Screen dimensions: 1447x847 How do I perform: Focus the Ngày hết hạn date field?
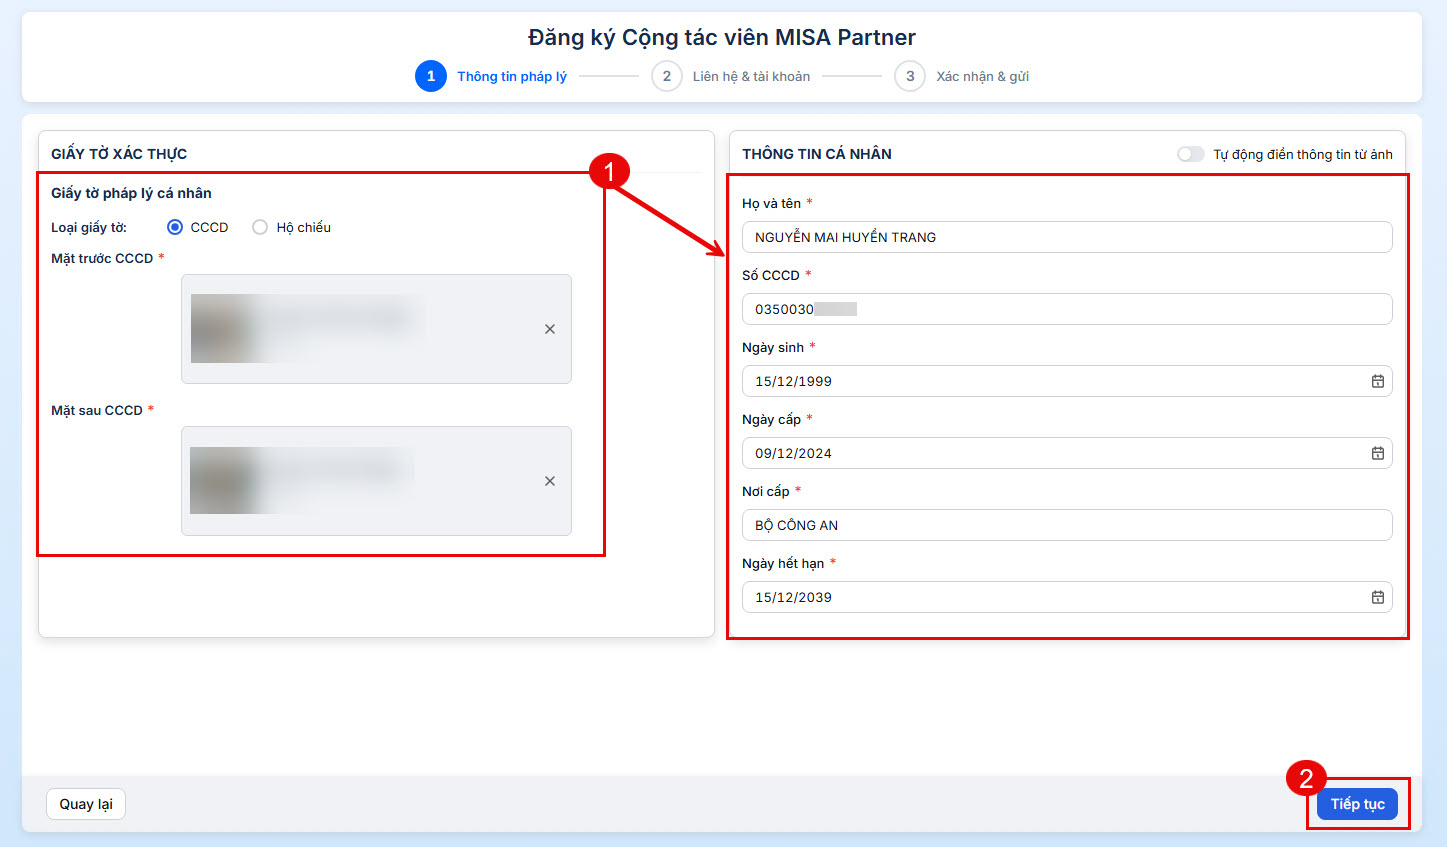[1067, 597]
